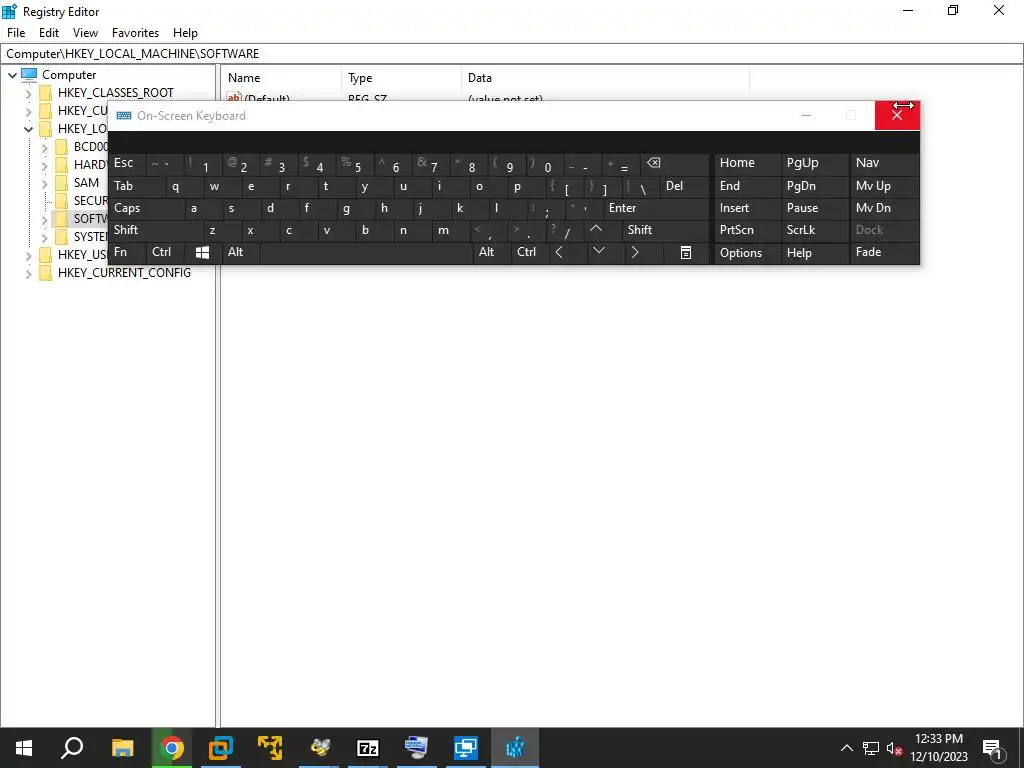Click the Windows logo key on the On-Screen Keyboard
This screenshot has height=768, width=1024.
click(202, 253)
